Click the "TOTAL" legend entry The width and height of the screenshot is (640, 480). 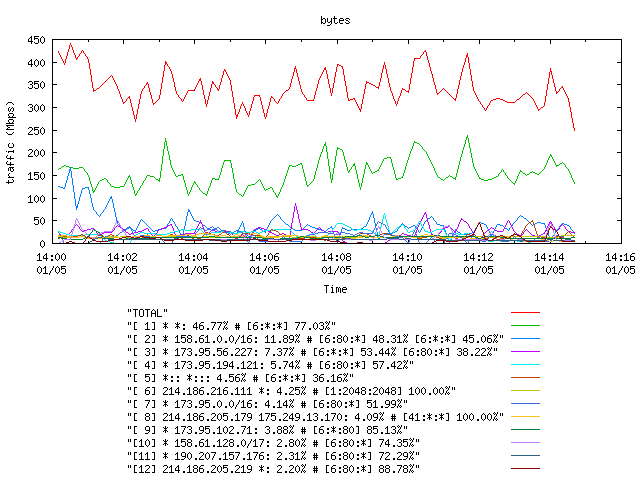coord(147,313)
